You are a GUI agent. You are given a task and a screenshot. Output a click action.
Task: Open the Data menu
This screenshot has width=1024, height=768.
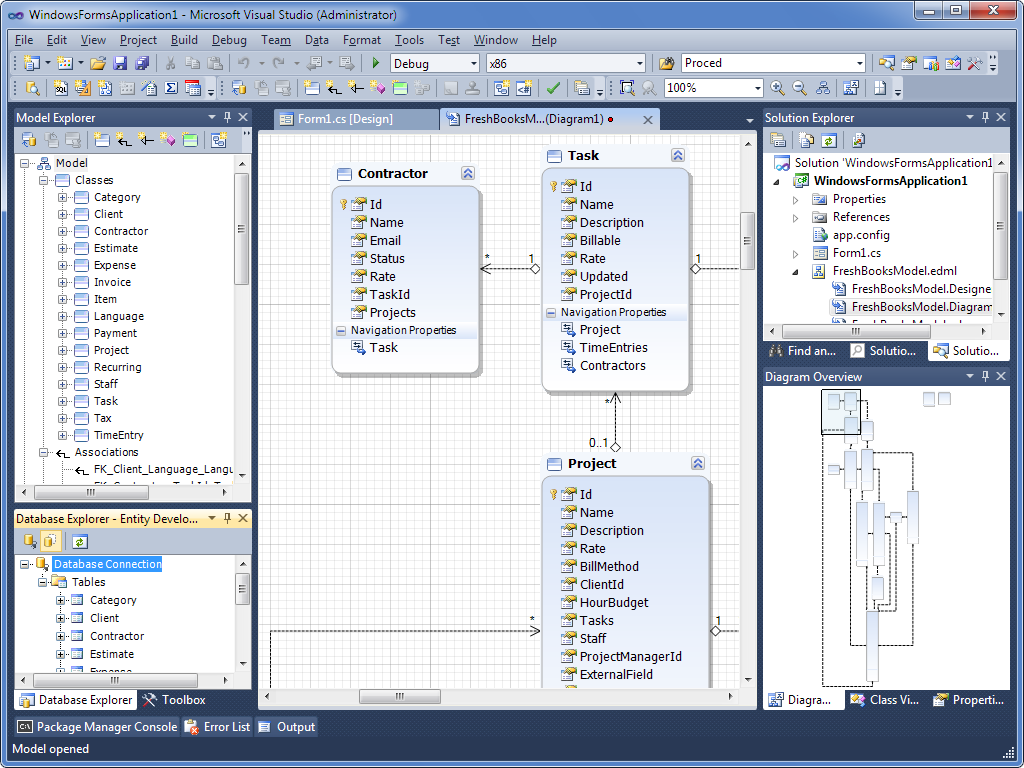pos(317,40)
